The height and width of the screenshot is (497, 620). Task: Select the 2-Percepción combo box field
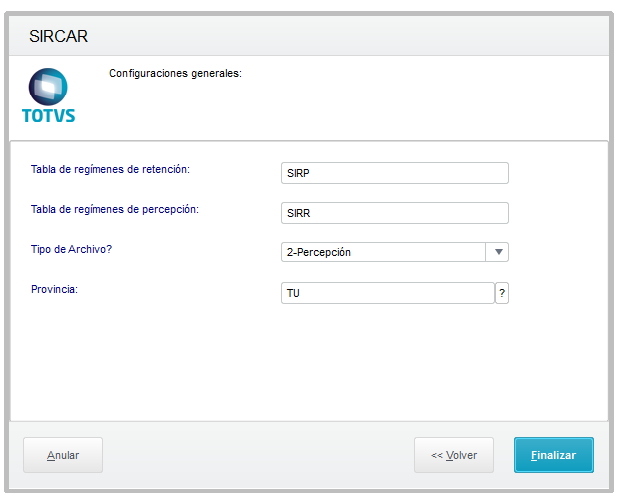coord(384,252)
